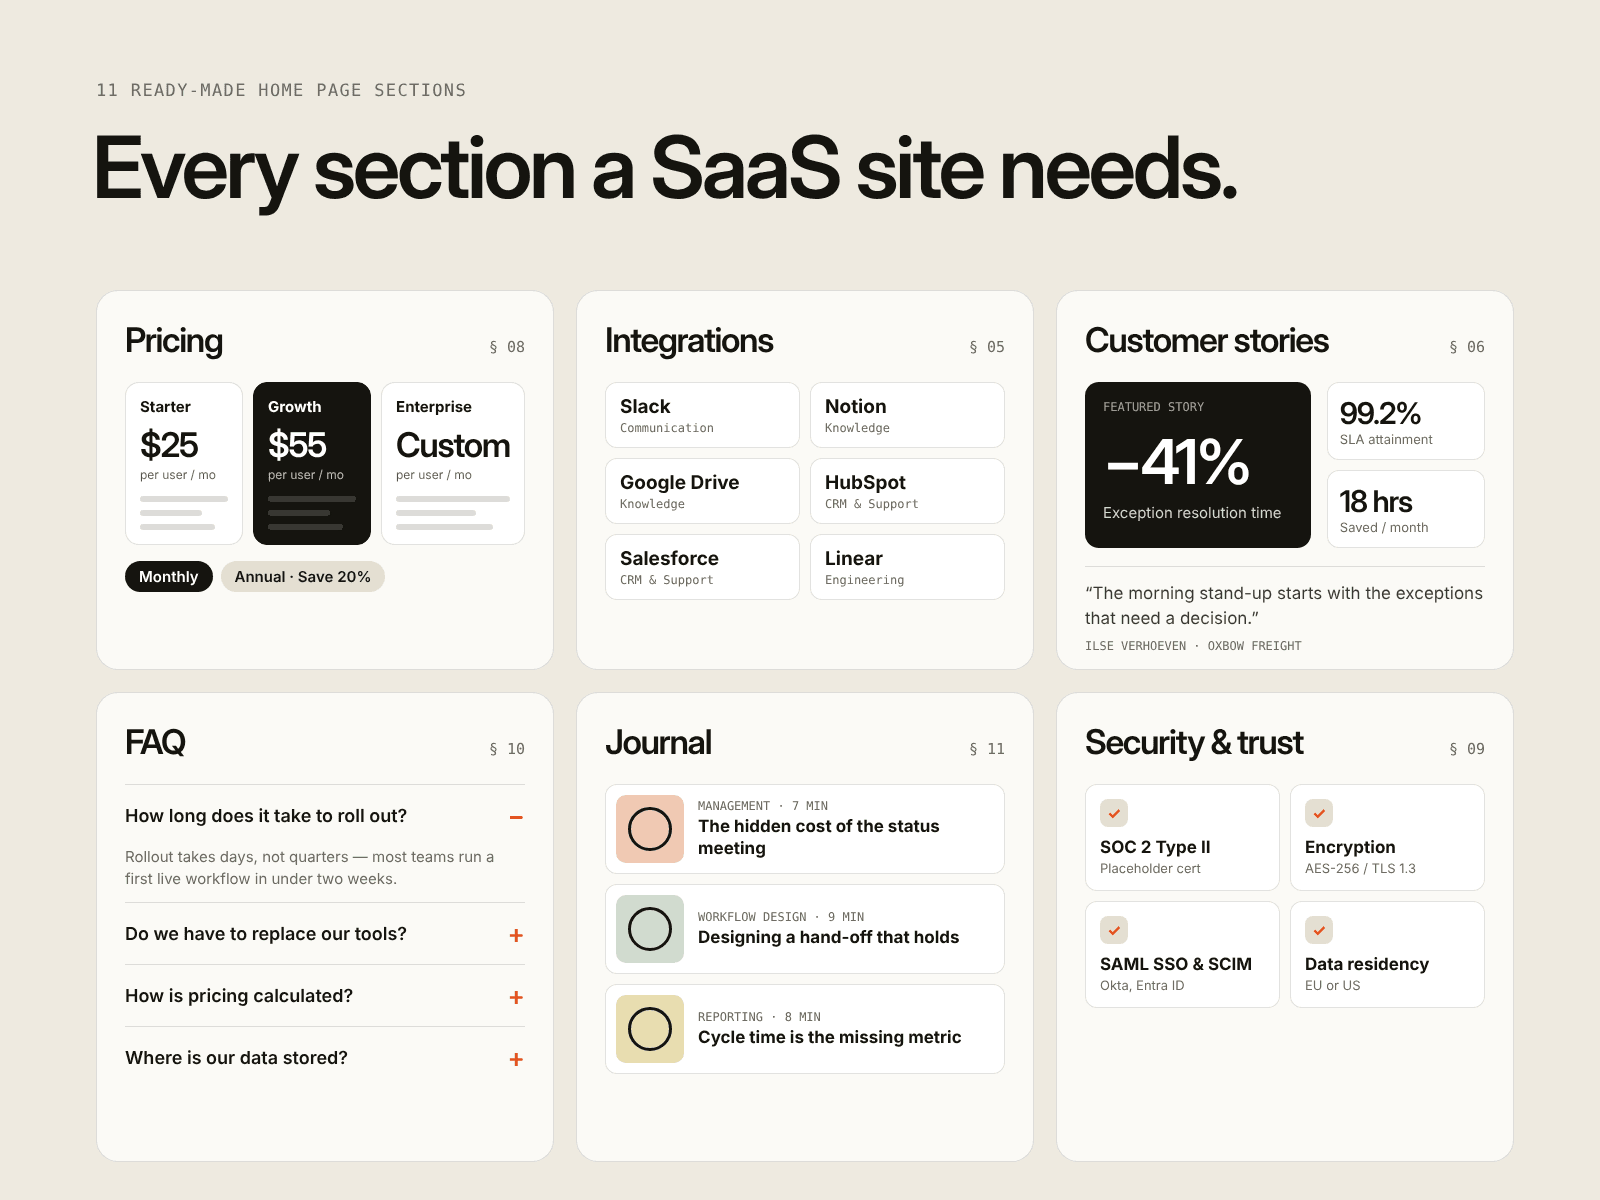
Task: Open the Linear integration tile
Action: (x=907, y=567)
